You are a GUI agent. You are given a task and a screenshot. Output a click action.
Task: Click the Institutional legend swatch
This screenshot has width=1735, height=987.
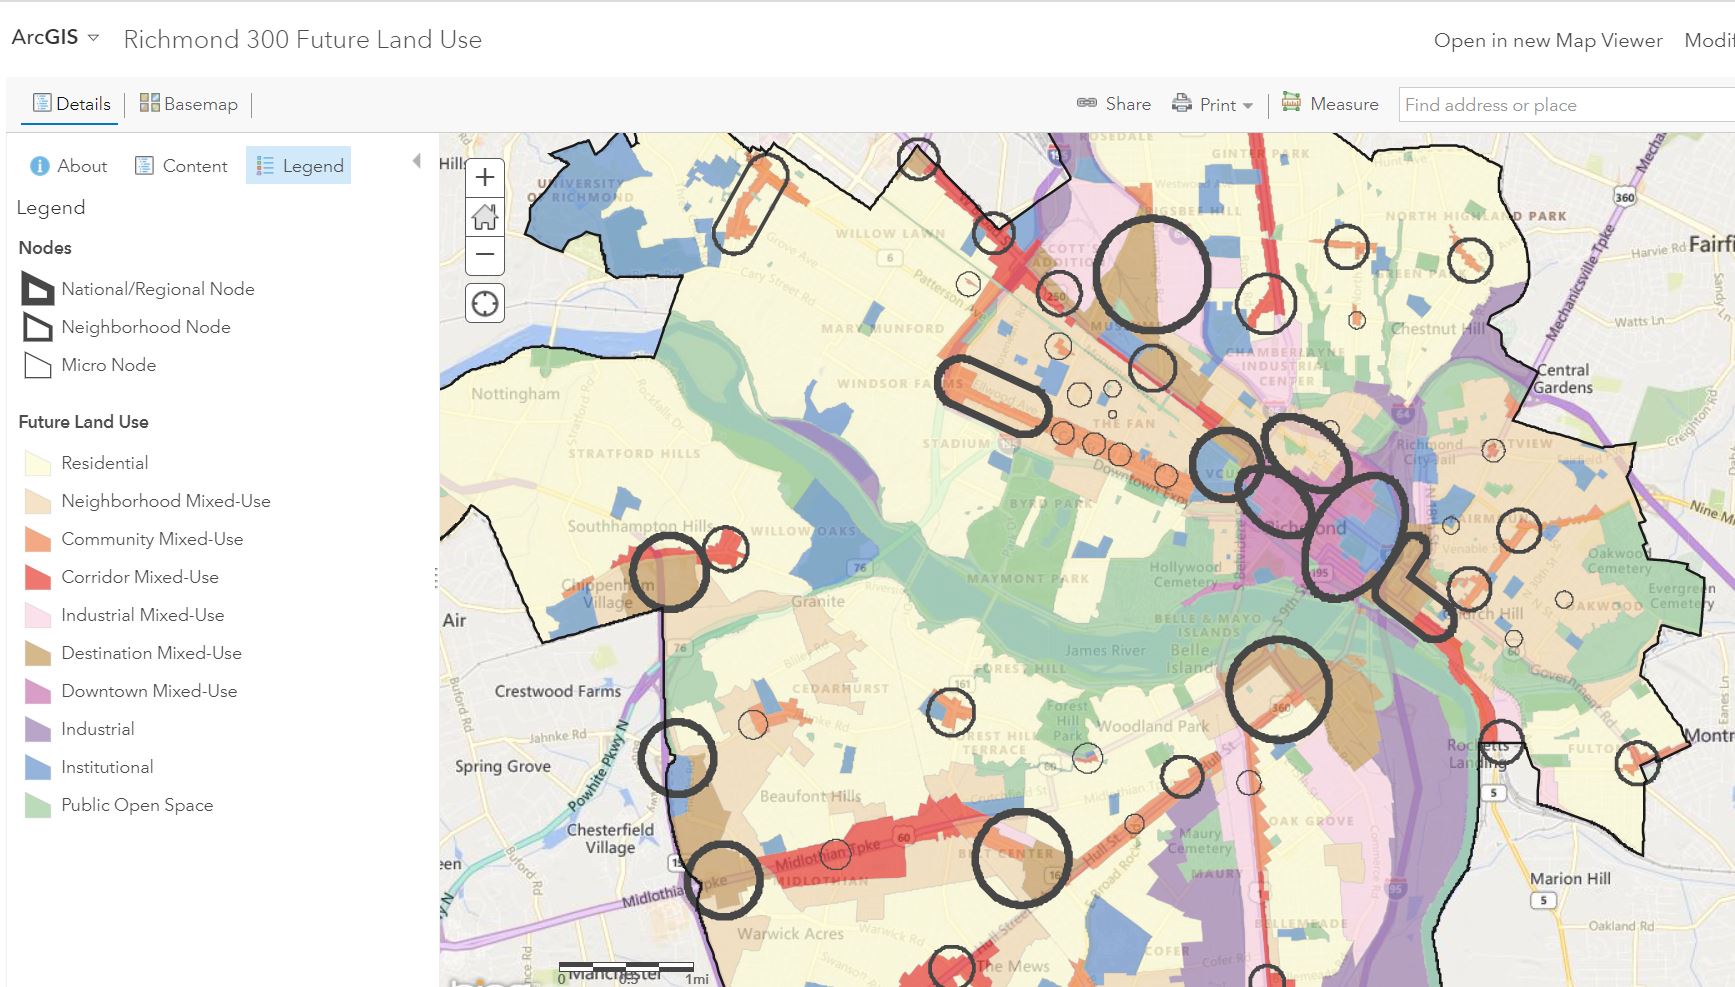coord(38,767)
